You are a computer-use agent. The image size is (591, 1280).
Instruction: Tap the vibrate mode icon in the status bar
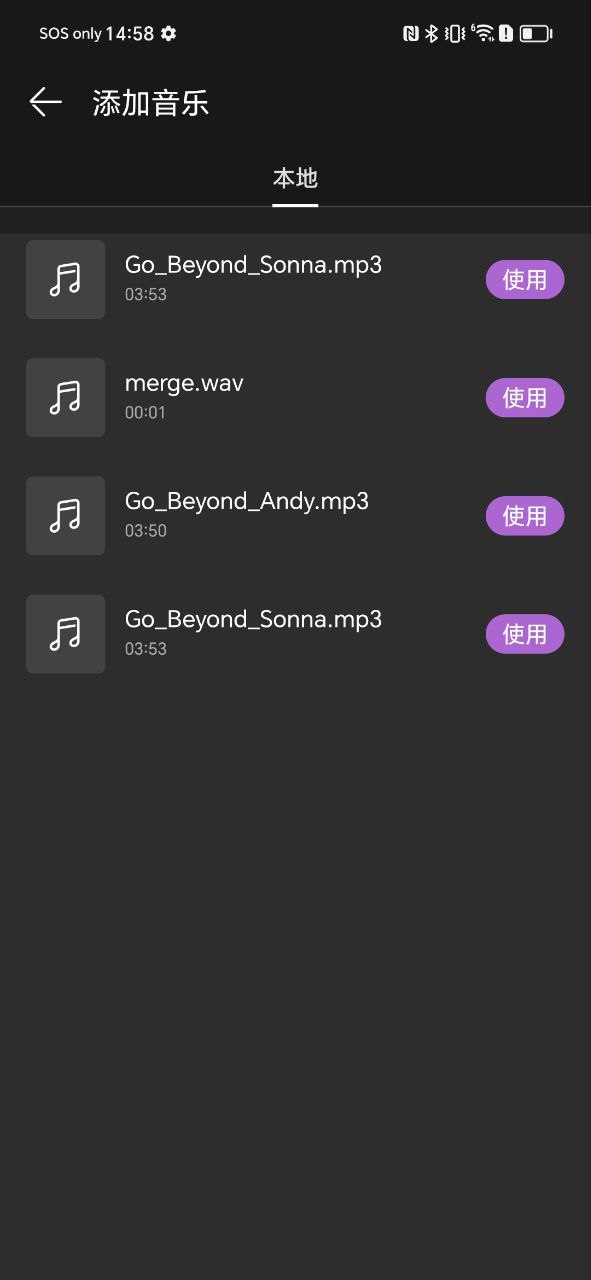coord(455,33)
